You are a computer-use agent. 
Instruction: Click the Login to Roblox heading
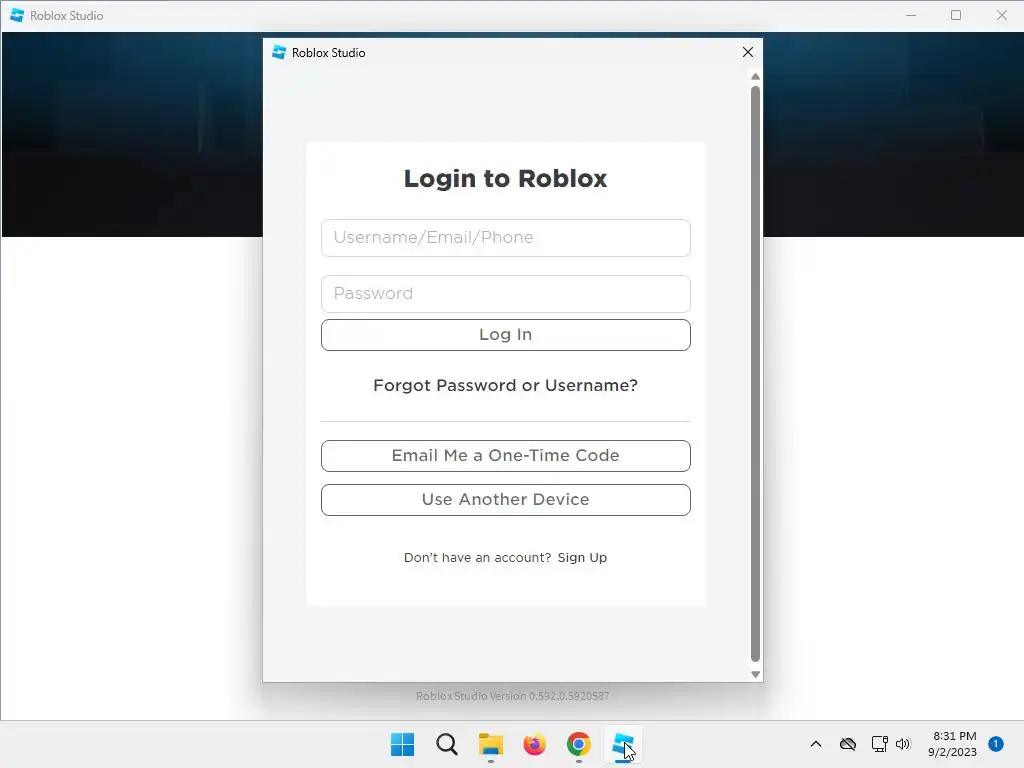click(505, 178)
